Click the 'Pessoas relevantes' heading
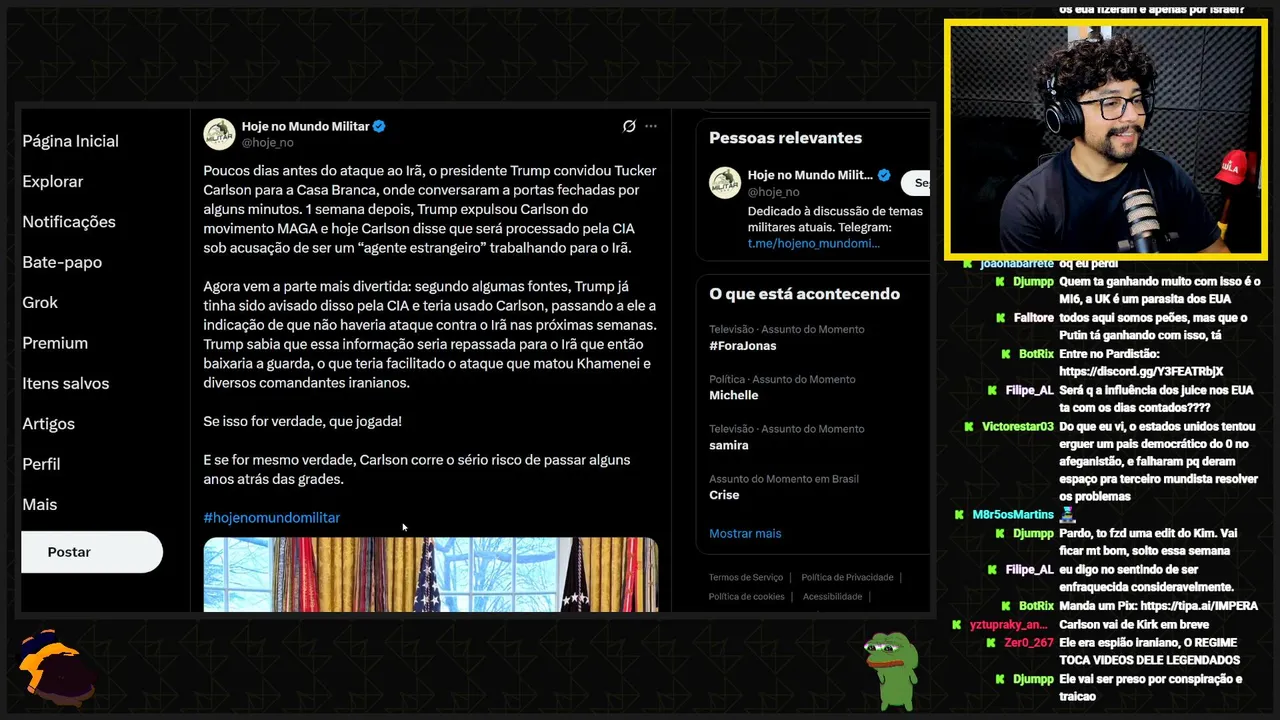Screen dimensions: 1280x720 [785, 138]
